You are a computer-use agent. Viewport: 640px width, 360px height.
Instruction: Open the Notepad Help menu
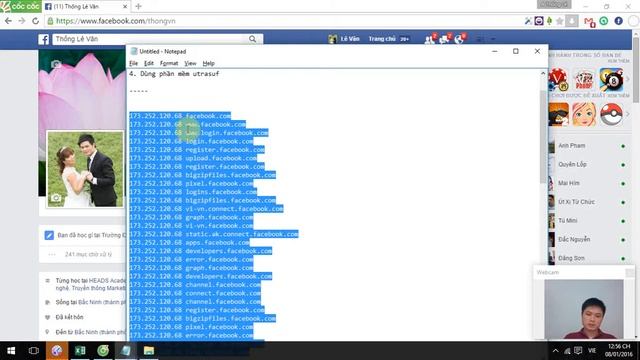coord(209,63)
